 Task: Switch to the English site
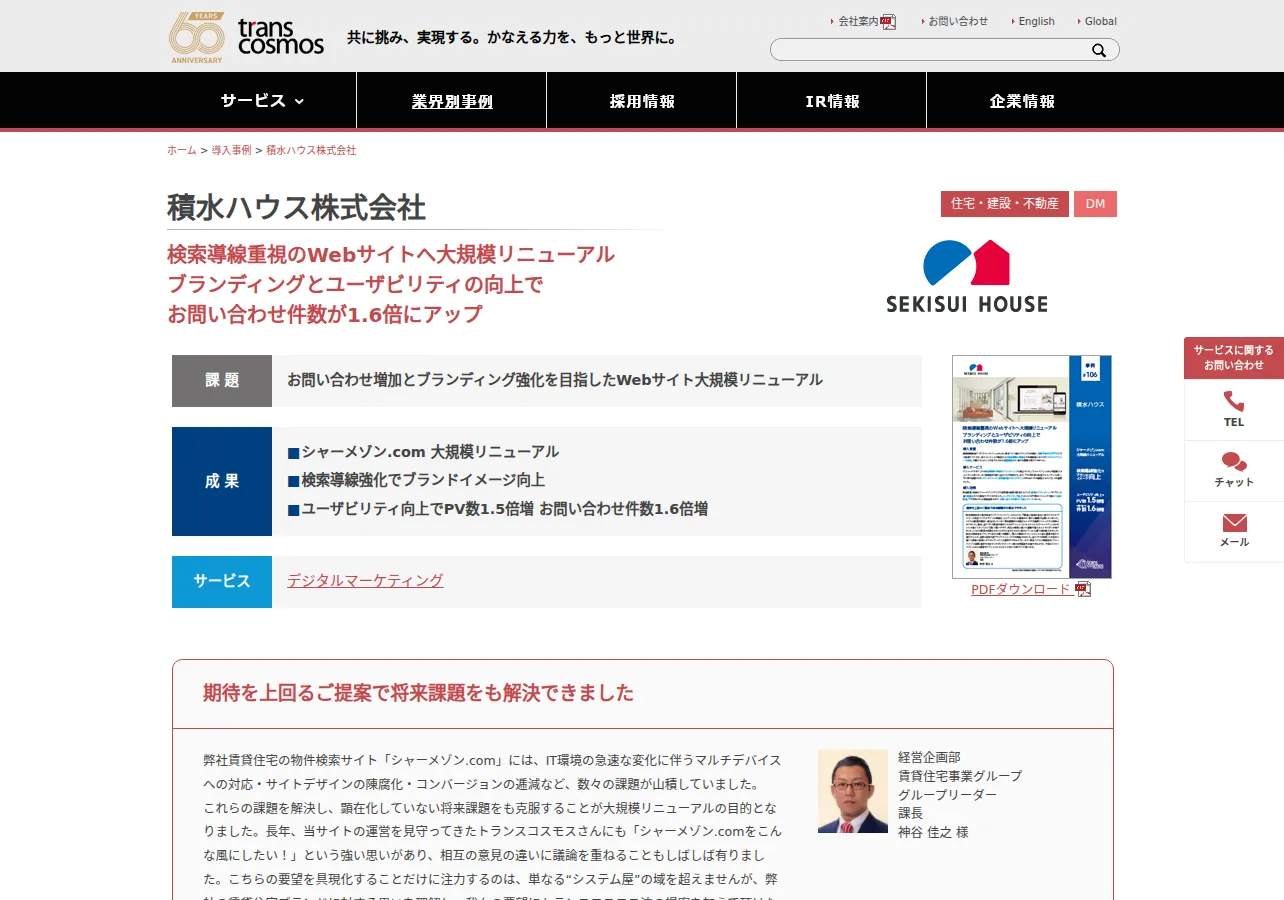1037,21
